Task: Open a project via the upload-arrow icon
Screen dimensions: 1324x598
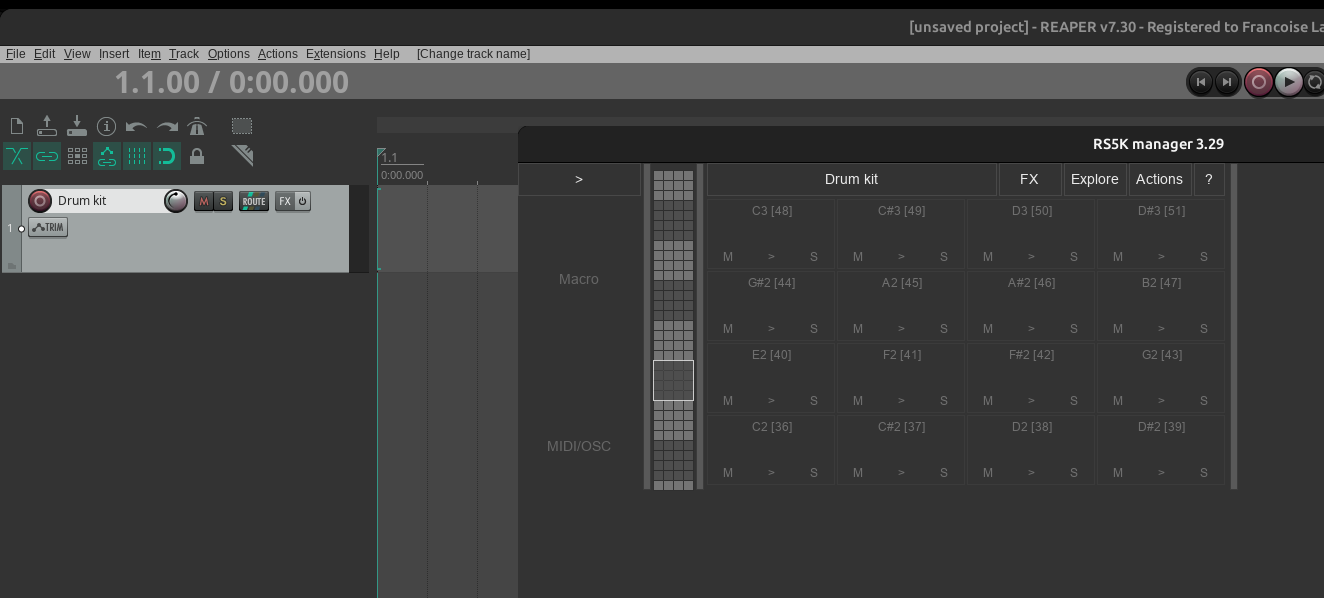Action: 47,126
